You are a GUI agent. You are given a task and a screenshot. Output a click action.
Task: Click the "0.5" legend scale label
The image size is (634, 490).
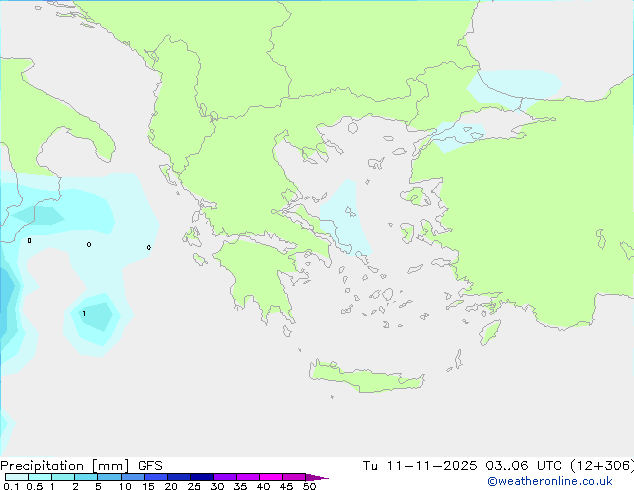point(35,486)
